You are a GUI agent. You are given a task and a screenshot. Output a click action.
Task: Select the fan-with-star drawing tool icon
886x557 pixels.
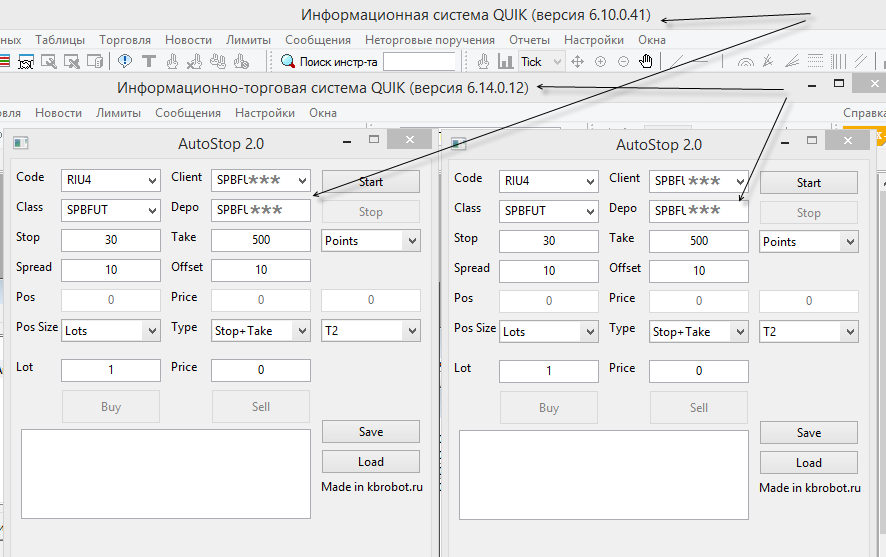[768, 61]
